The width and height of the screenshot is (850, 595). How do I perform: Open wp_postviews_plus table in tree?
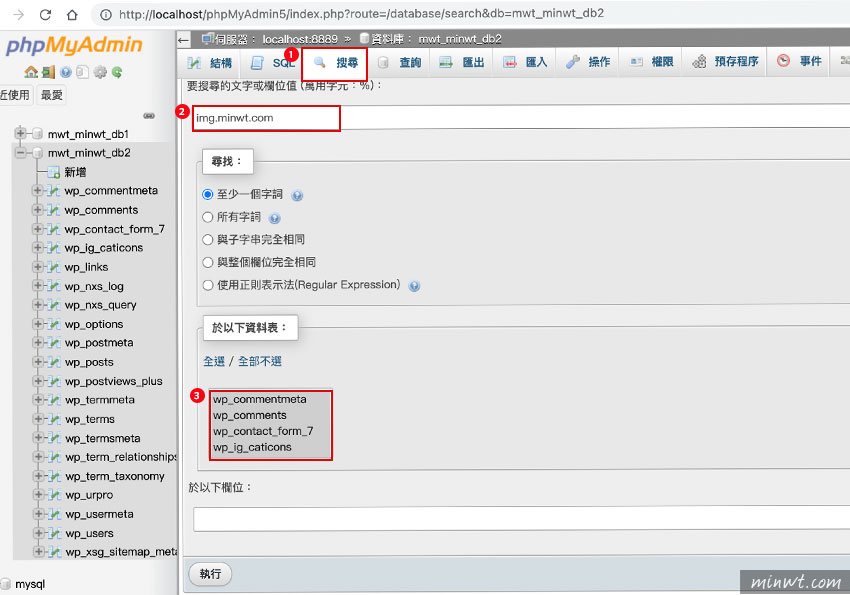pos(114,381)
